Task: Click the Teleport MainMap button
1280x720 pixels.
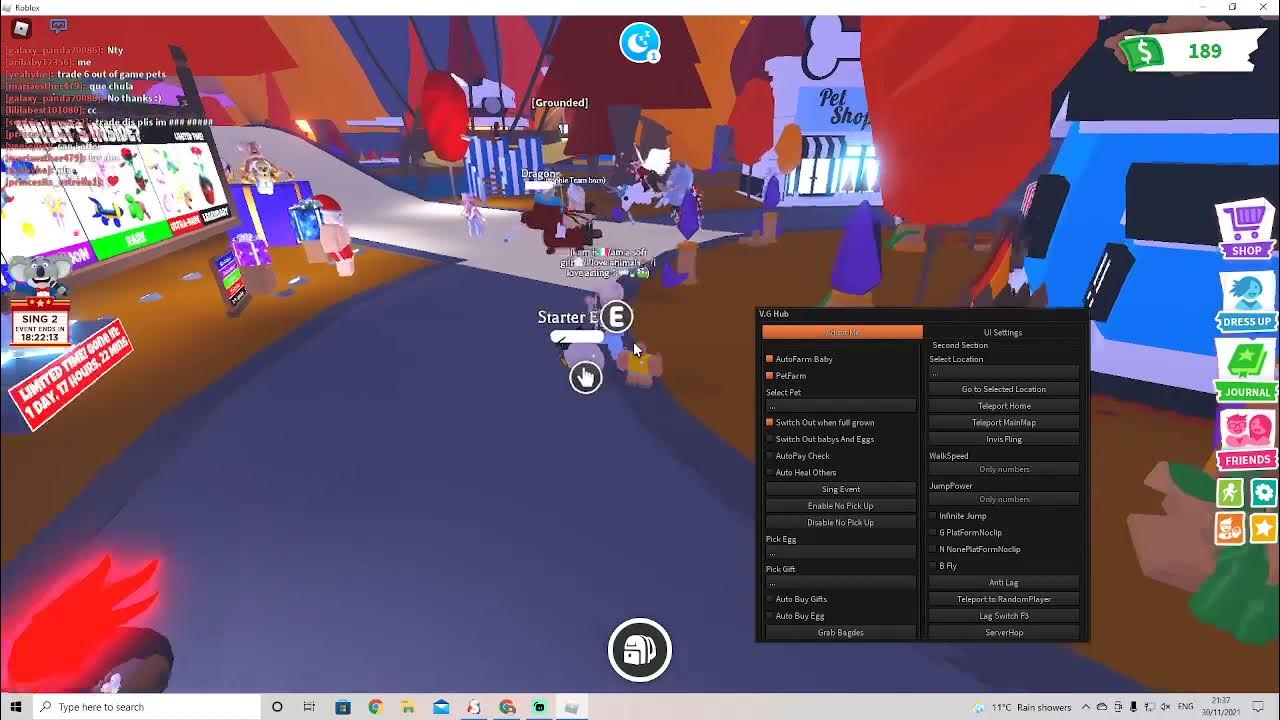Action: [1004, 422]
